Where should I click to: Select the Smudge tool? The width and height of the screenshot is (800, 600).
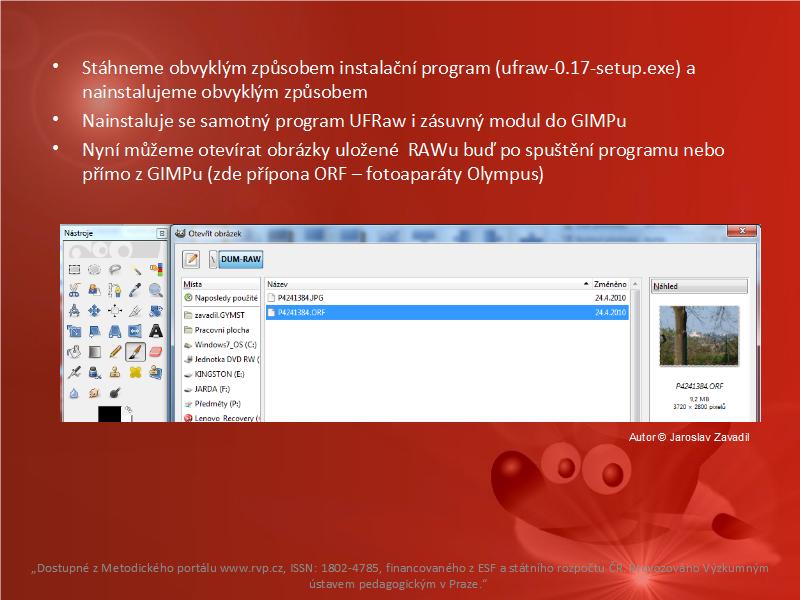(94, 393)
